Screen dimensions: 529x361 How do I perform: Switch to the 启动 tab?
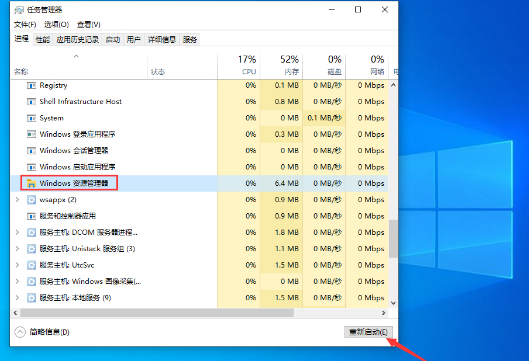[x=113, y=40]
